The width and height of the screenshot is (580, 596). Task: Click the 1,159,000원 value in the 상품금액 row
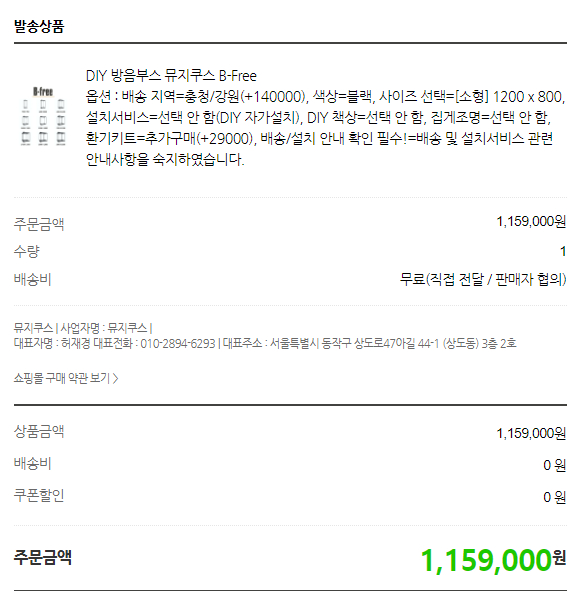click(x=531, y=433)
